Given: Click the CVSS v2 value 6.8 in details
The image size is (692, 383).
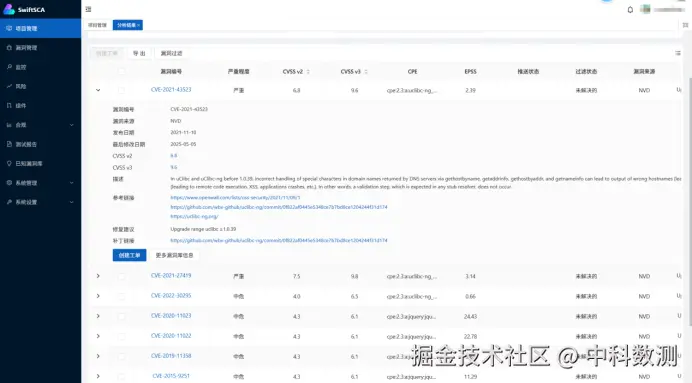Looking at the screenshot, I should [x=173, y=156].
